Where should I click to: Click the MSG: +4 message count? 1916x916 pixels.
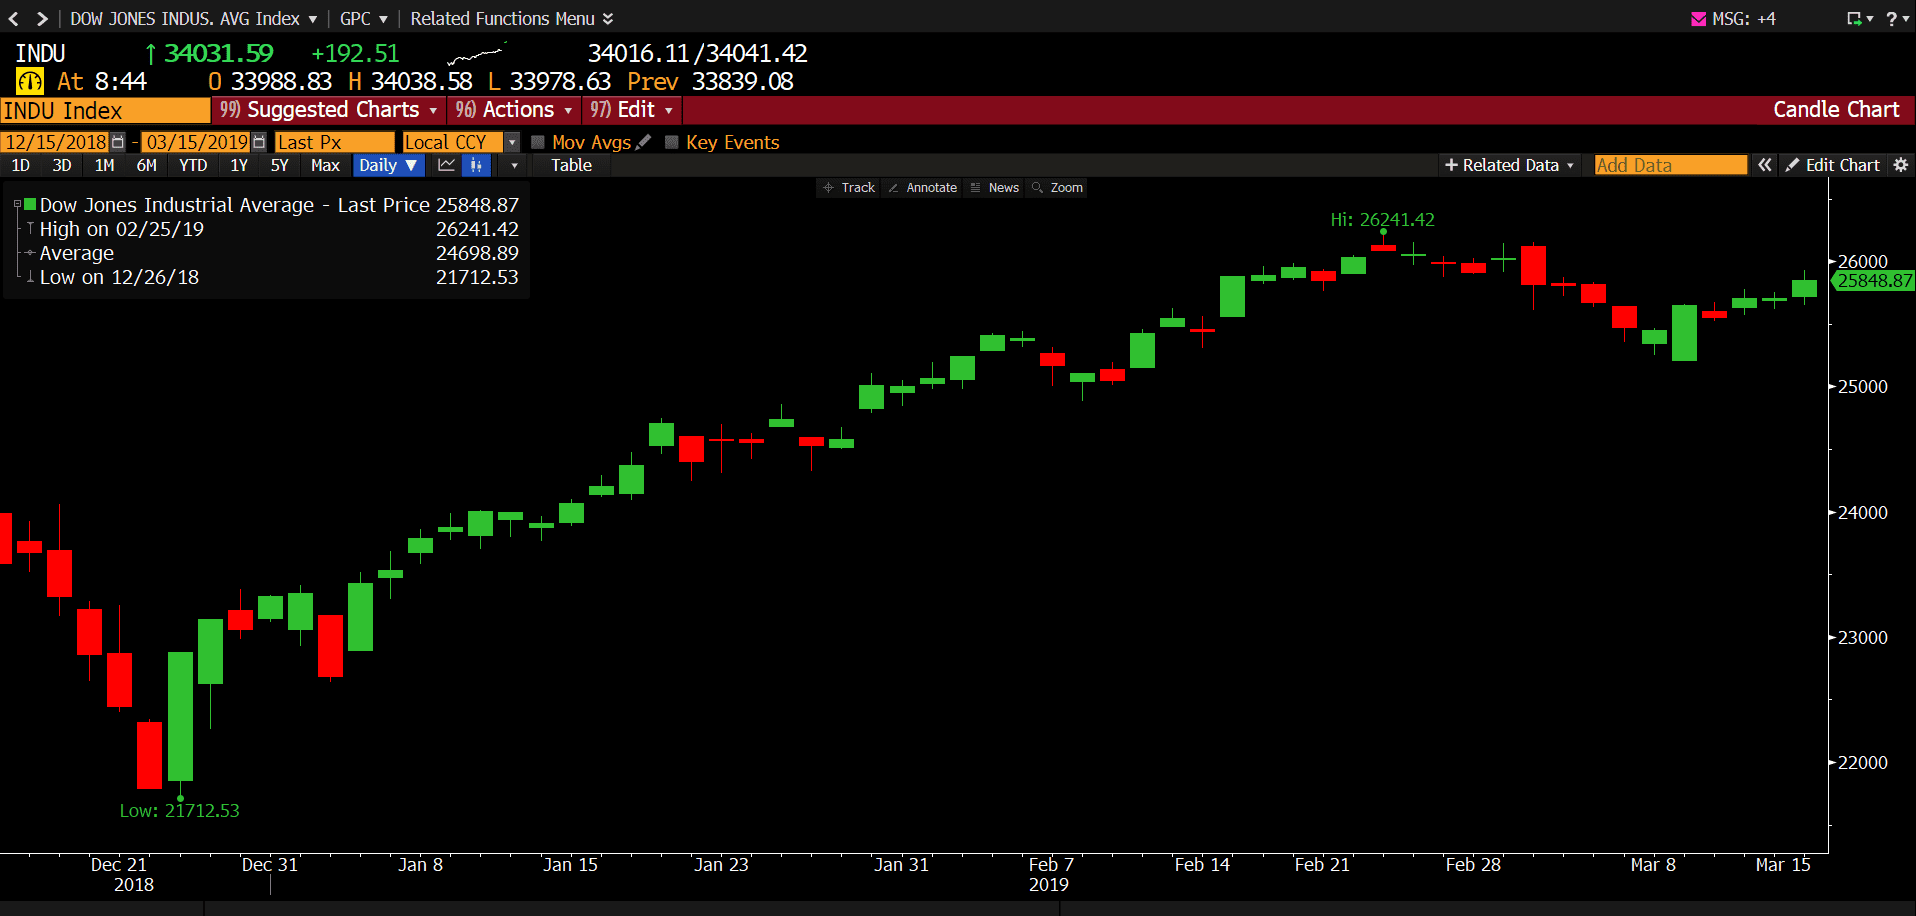click(1744, 19)
